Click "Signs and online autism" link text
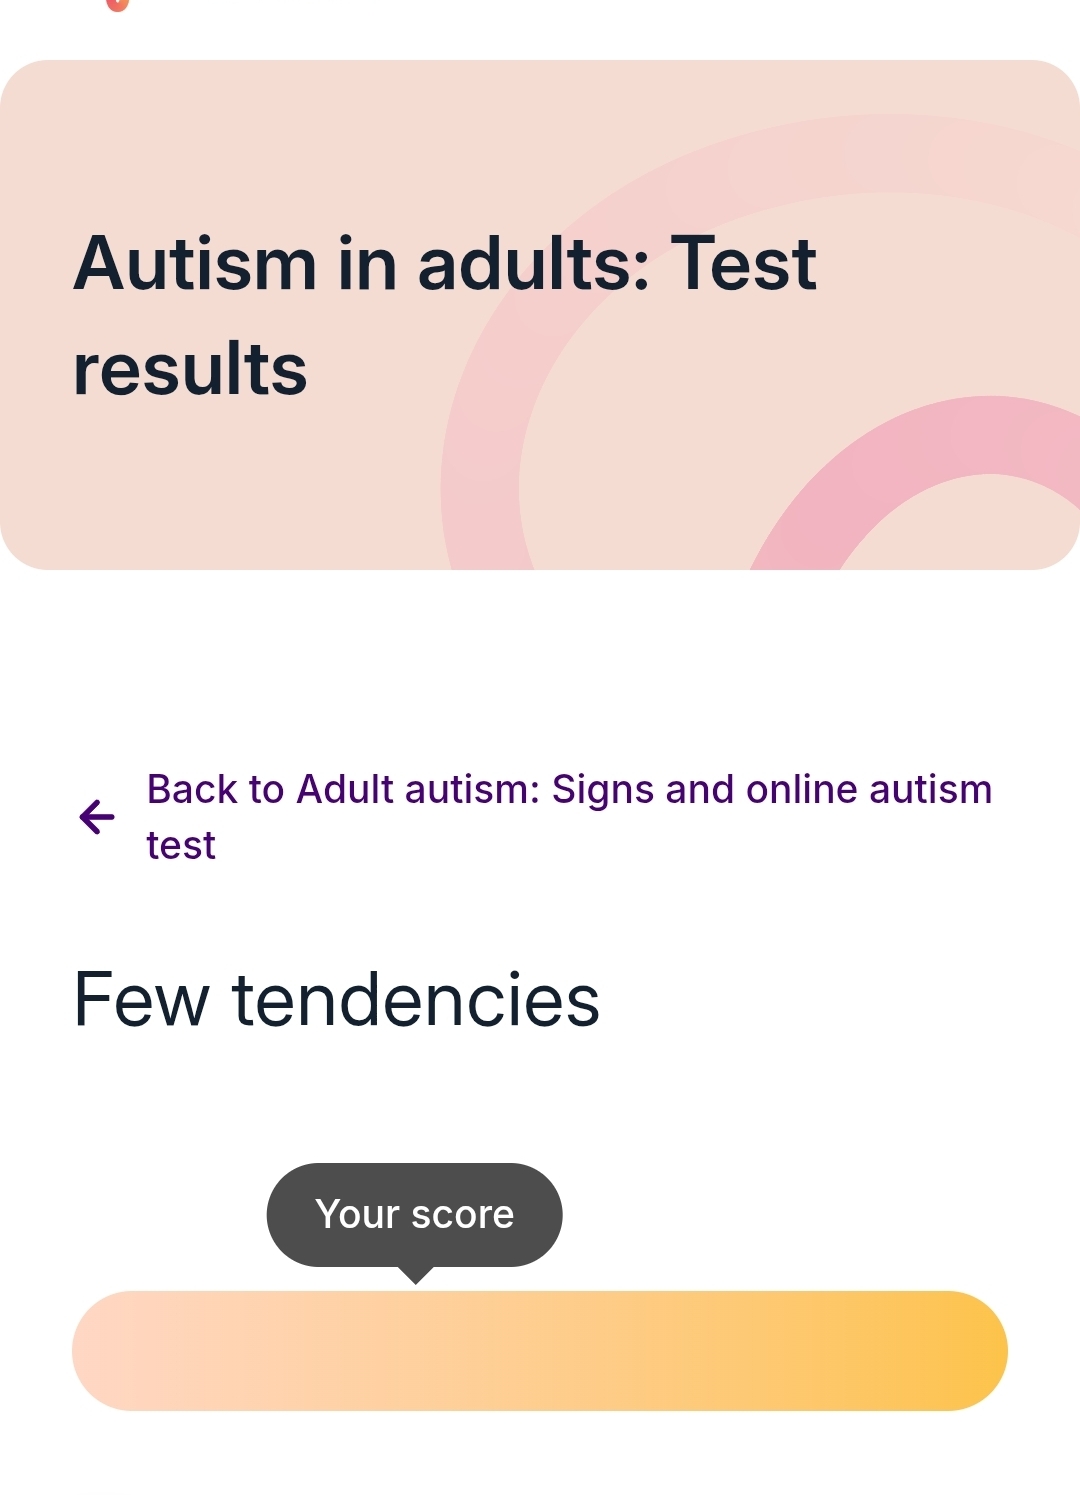This screenshot has width=1080, height=1495. click(772, 789)
